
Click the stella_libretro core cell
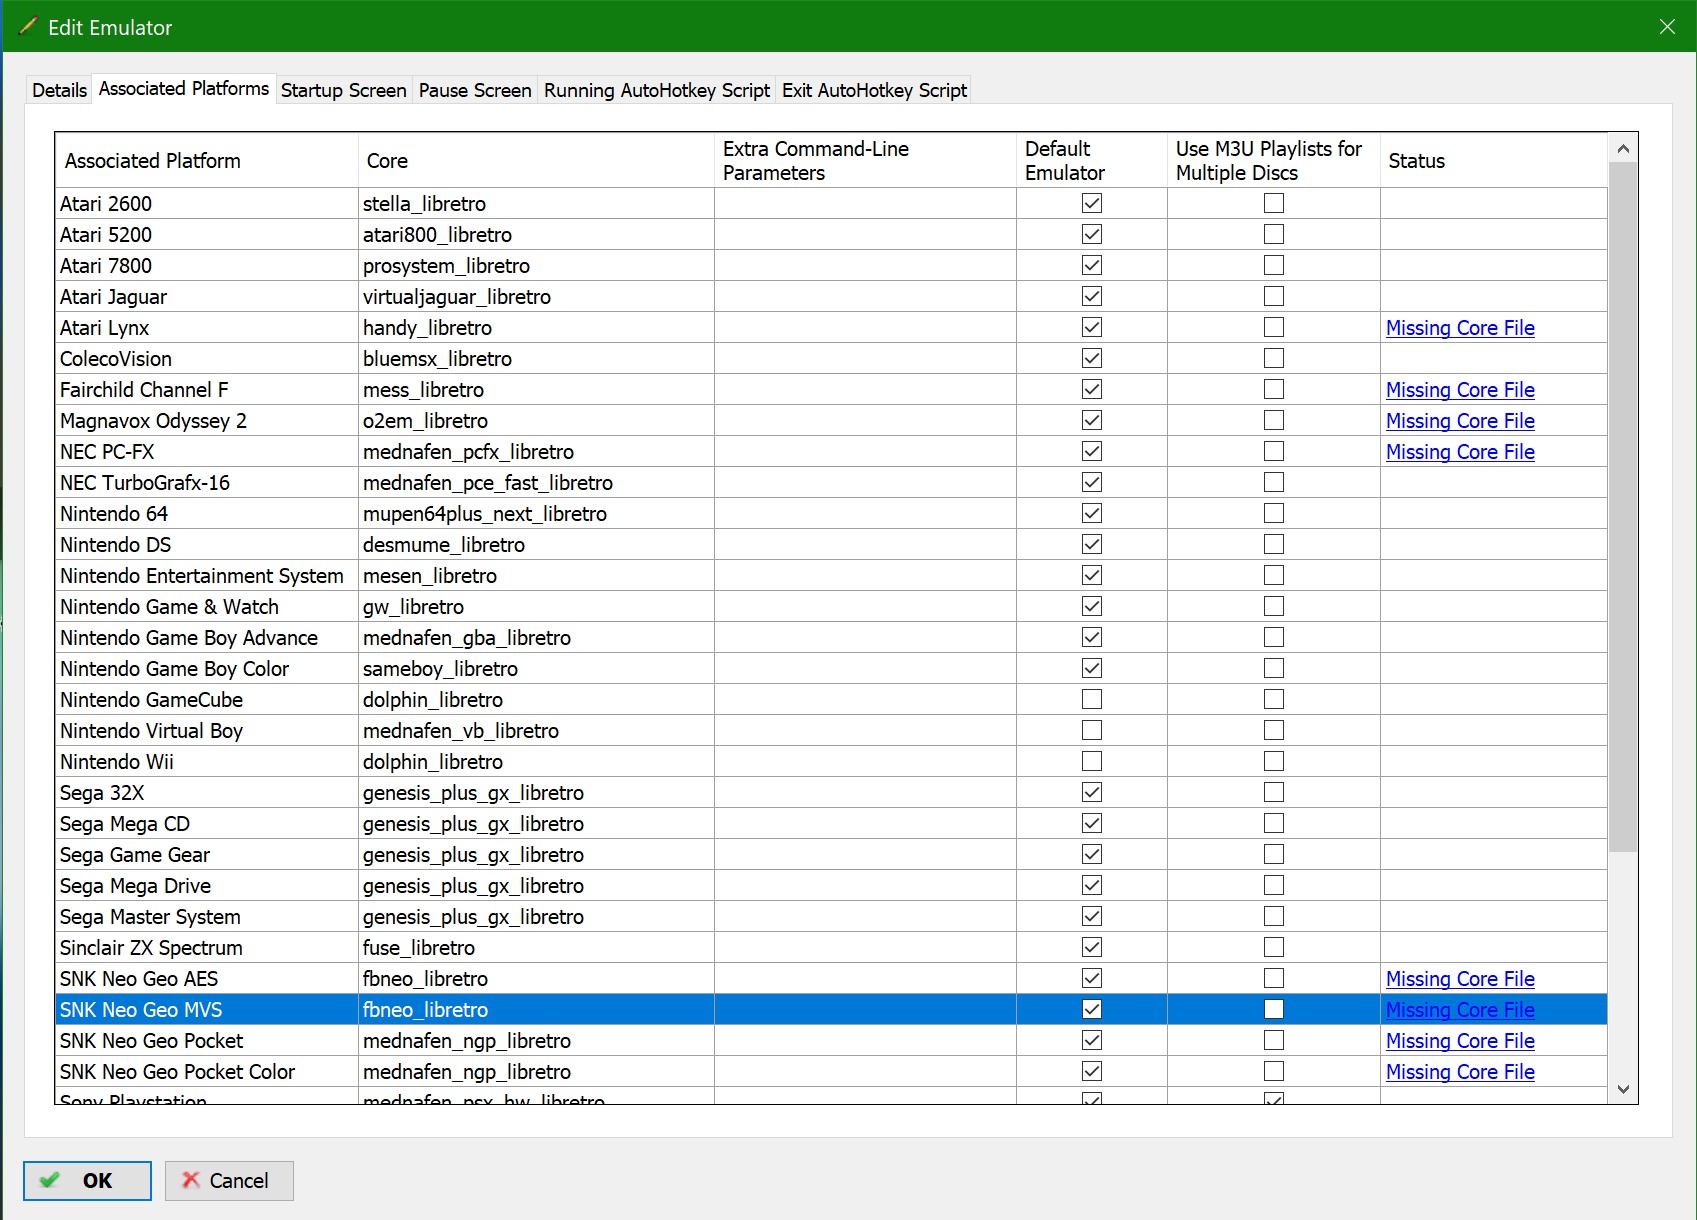pyautogui.click(x=536, y=204)
